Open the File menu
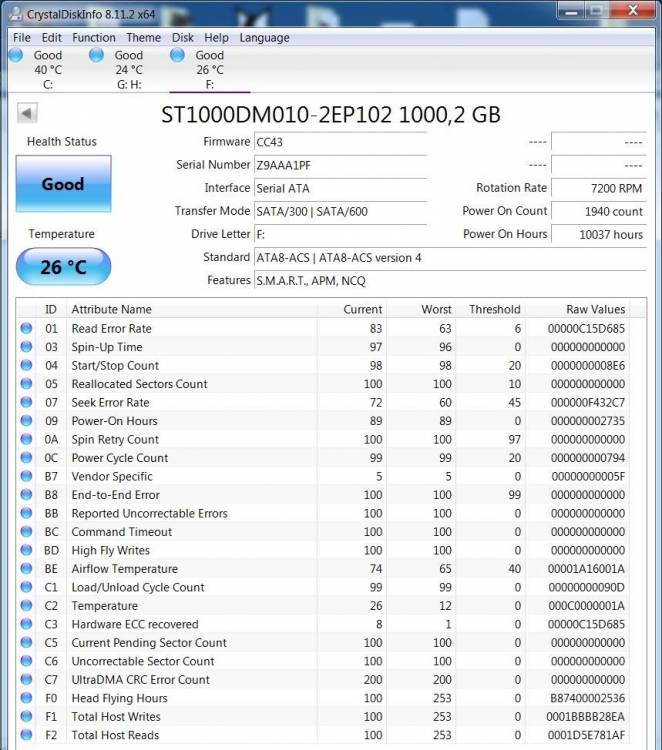 [22, 38]
